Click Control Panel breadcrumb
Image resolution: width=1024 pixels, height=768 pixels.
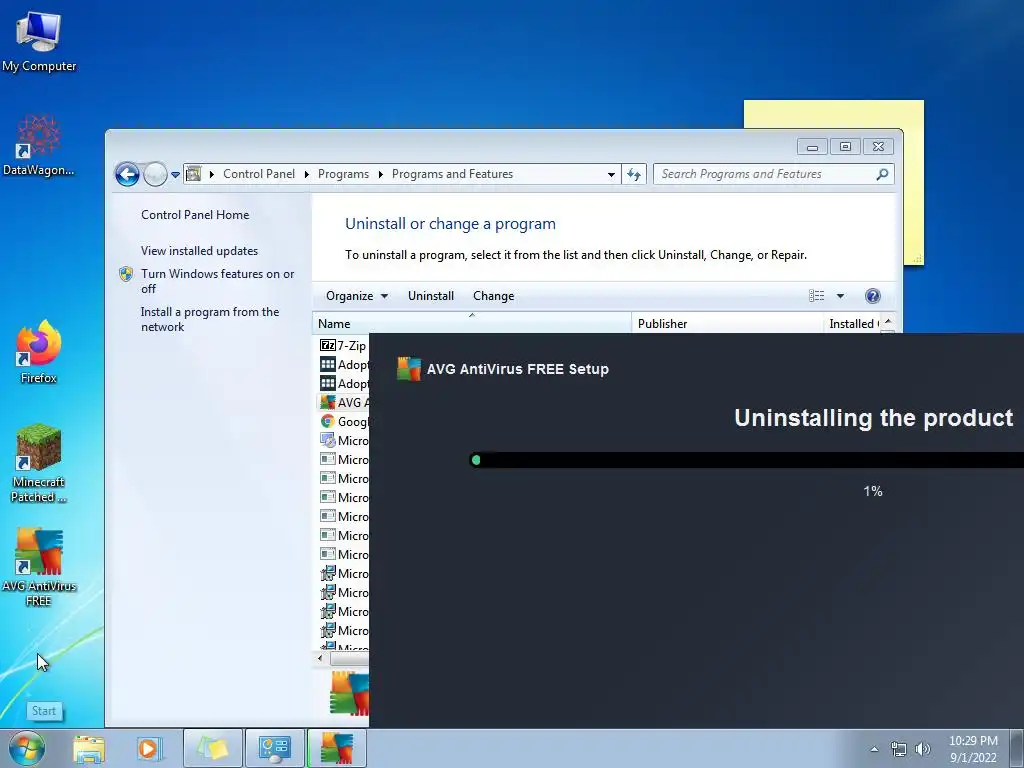[x=259, y=174]
